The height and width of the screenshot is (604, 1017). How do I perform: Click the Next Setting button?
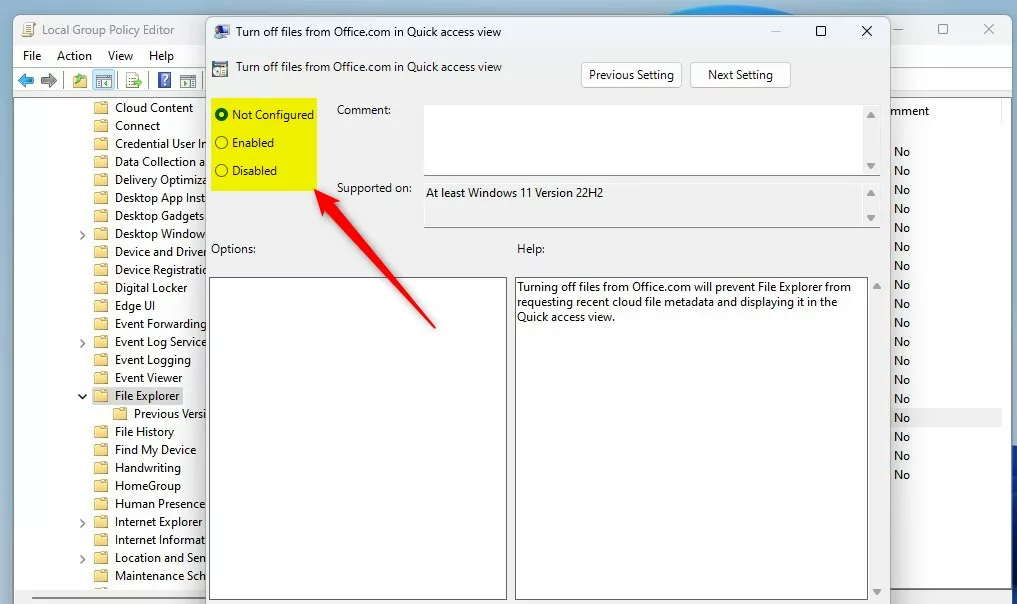point(740,75)
